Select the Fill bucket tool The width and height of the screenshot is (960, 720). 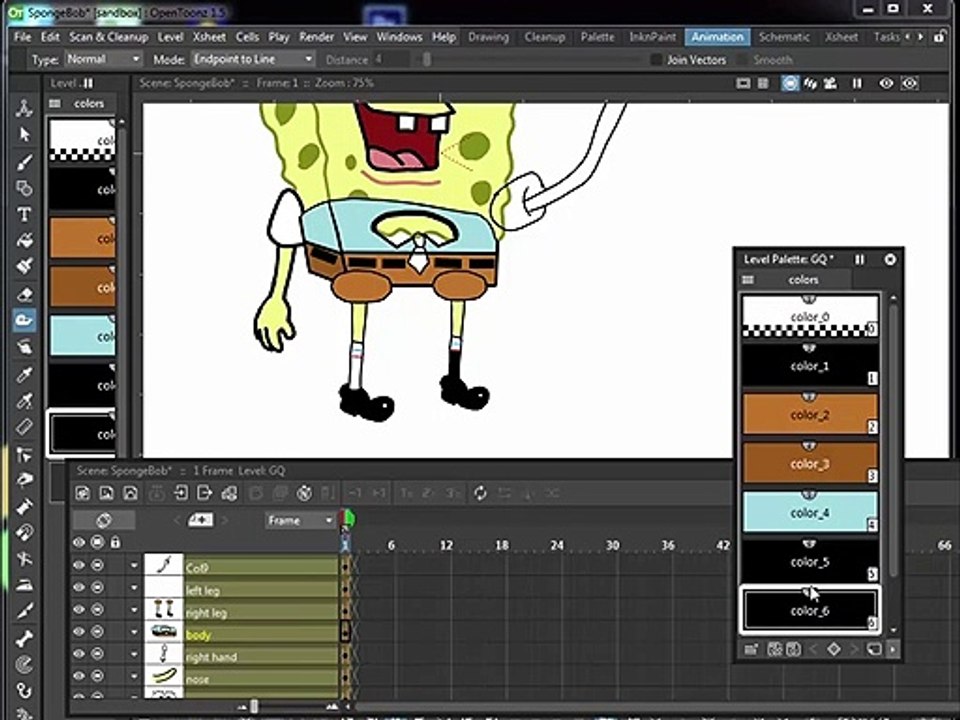click(x=24, y=241)
